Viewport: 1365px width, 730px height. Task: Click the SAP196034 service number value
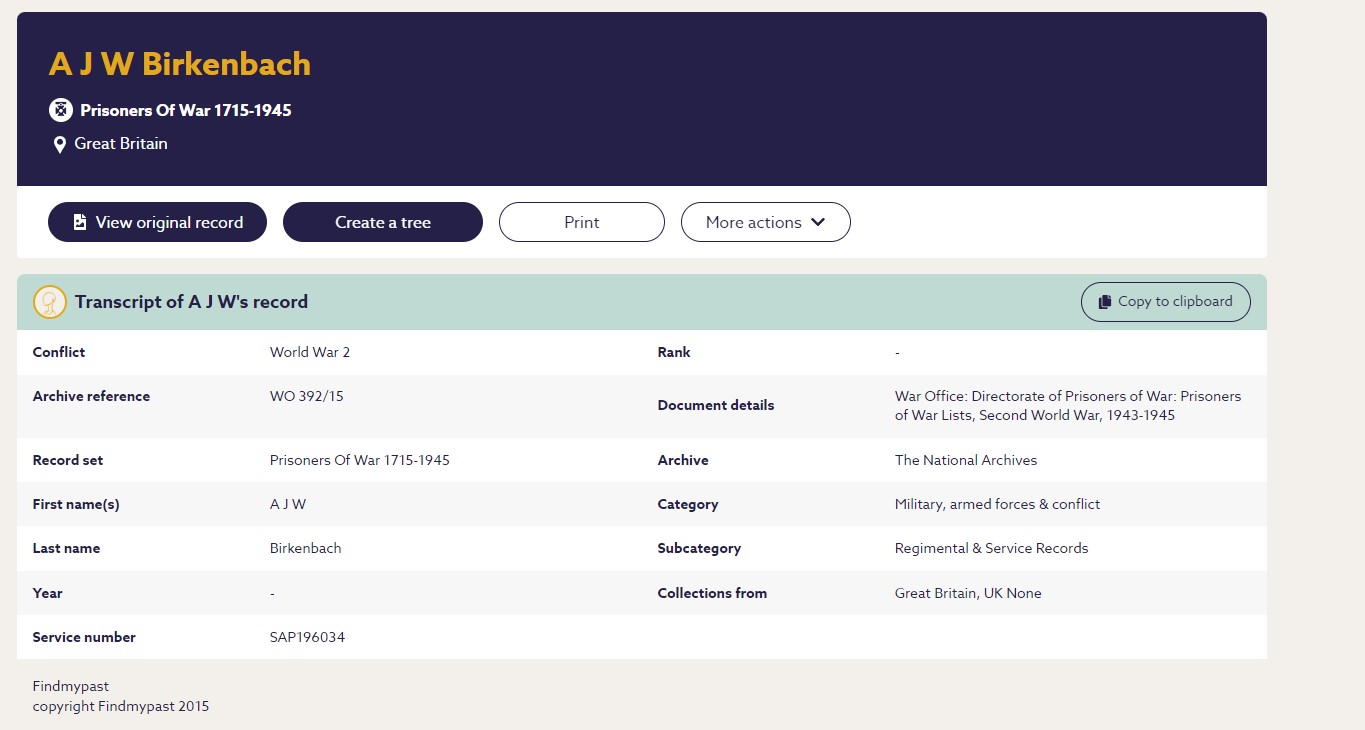pyautogui.click(x=308, y=637)
